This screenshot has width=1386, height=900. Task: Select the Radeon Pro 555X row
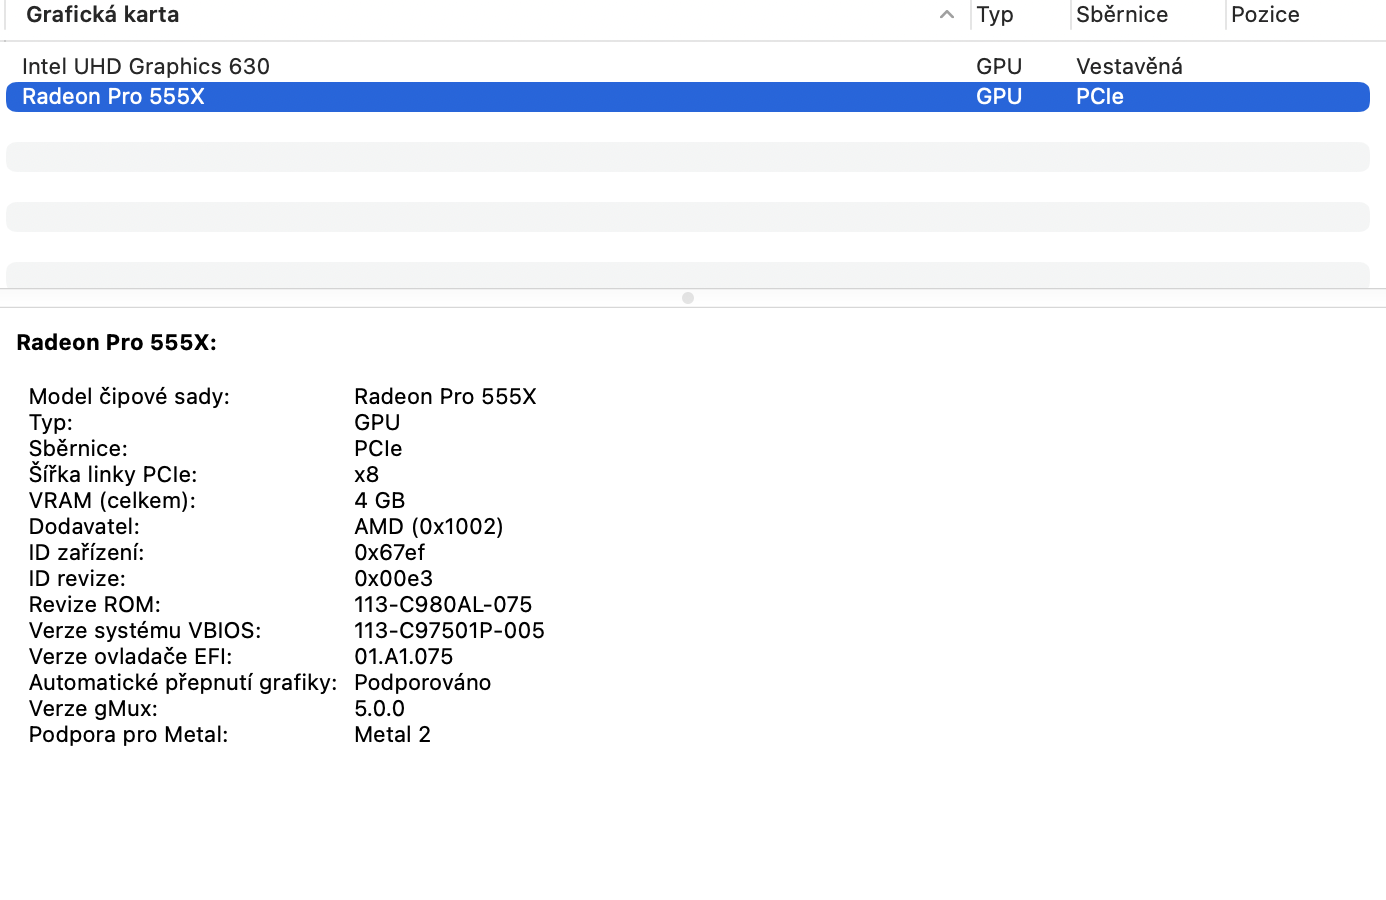coord(688,97)
